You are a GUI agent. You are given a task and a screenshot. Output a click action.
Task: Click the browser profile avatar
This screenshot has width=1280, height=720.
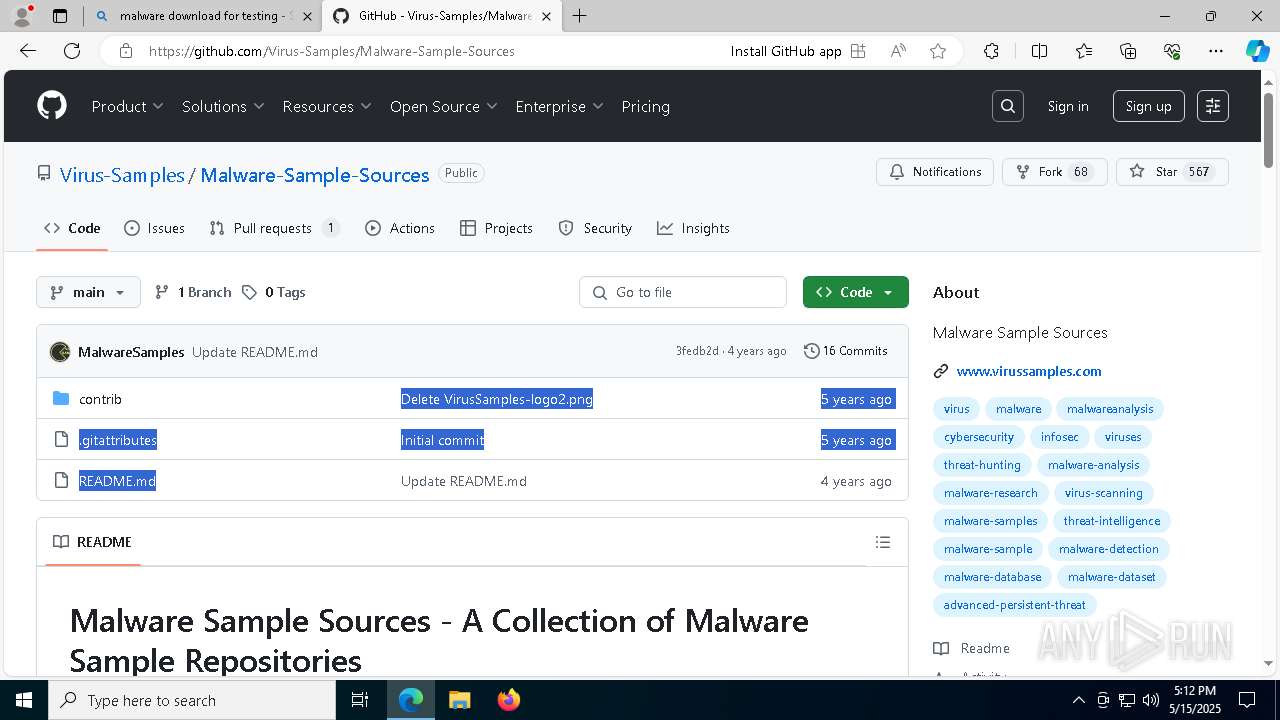(x=22, y=16)
